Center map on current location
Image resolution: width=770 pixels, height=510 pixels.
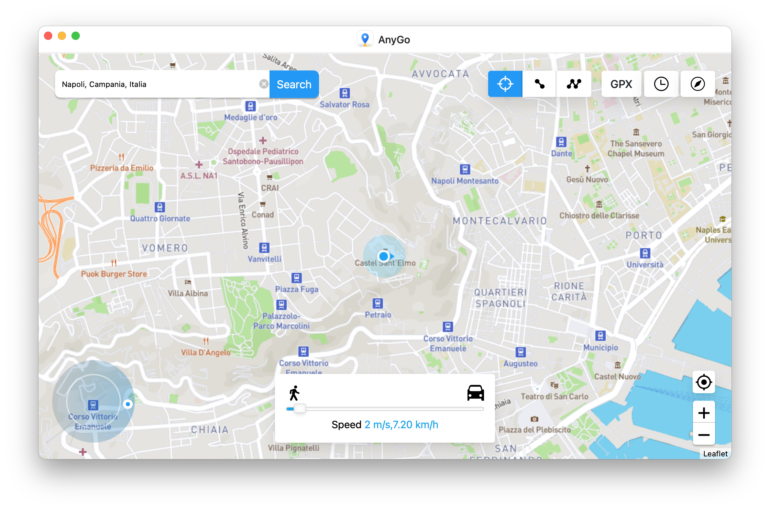tap(704, 382)
